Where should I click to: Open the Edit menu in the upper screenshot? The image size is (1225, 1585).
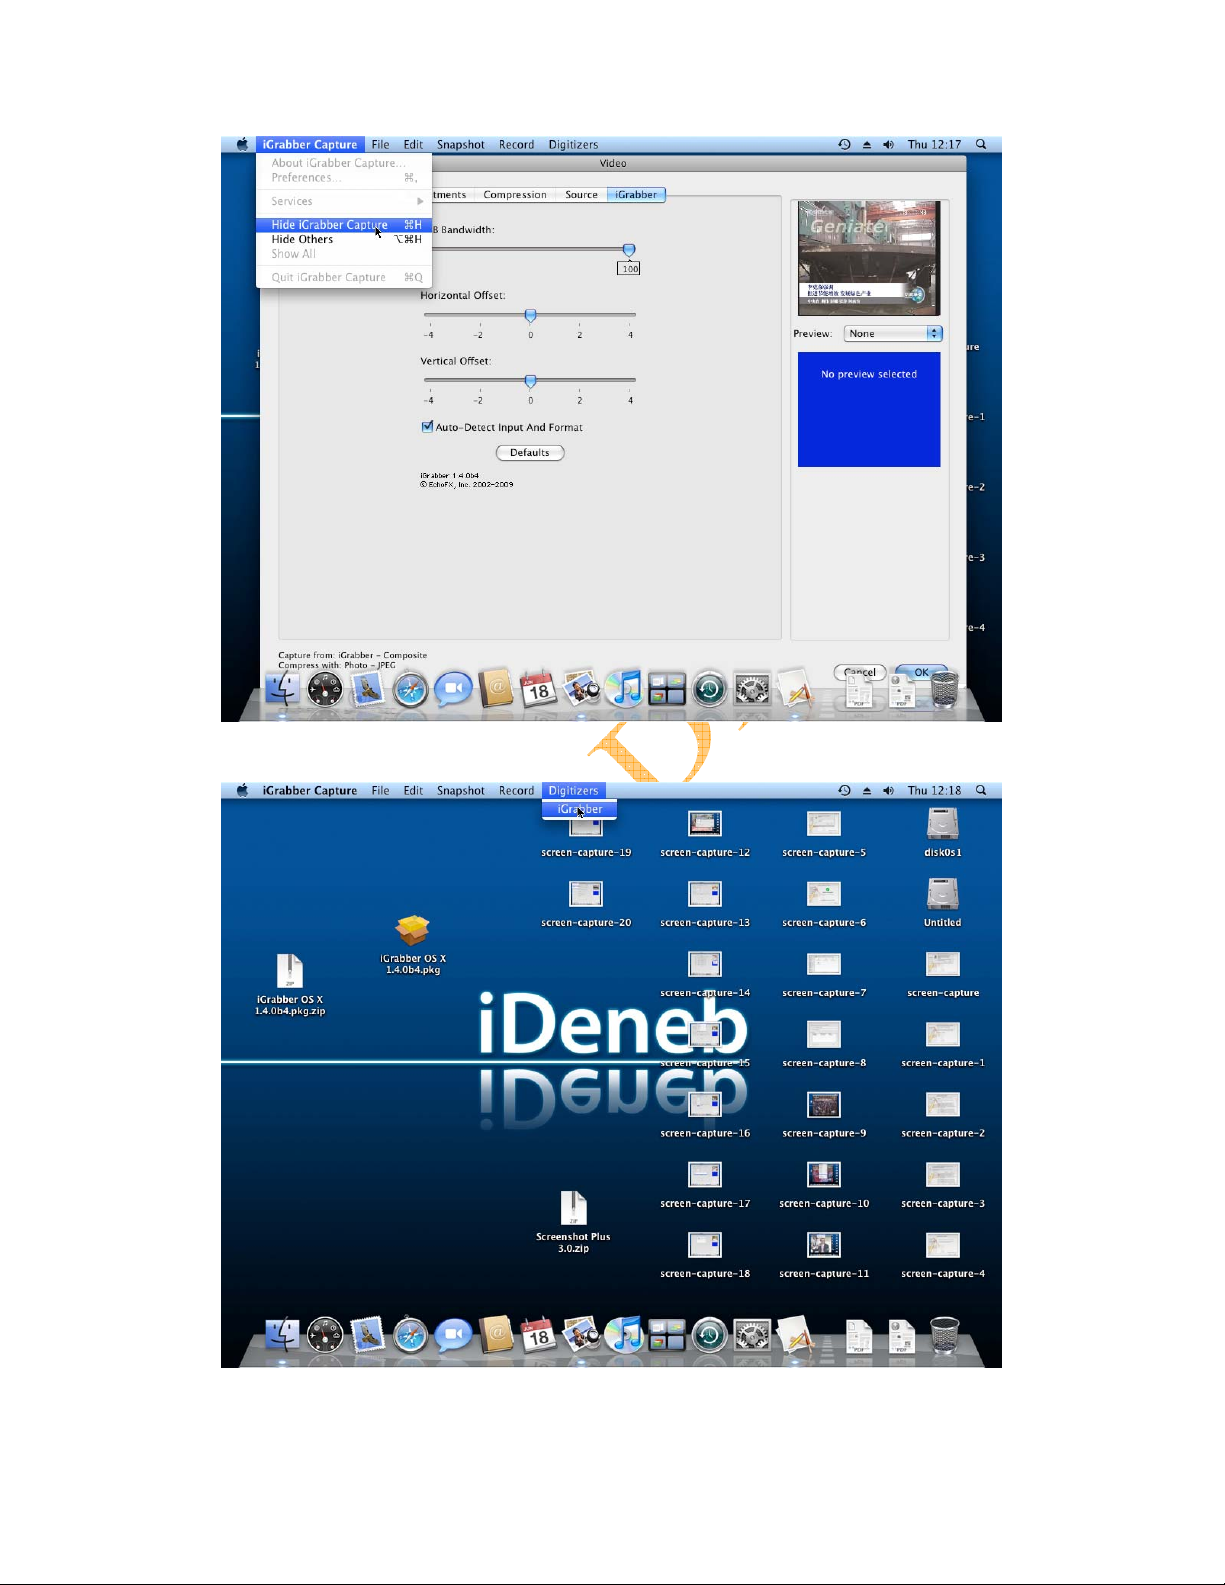coord(413,144)
